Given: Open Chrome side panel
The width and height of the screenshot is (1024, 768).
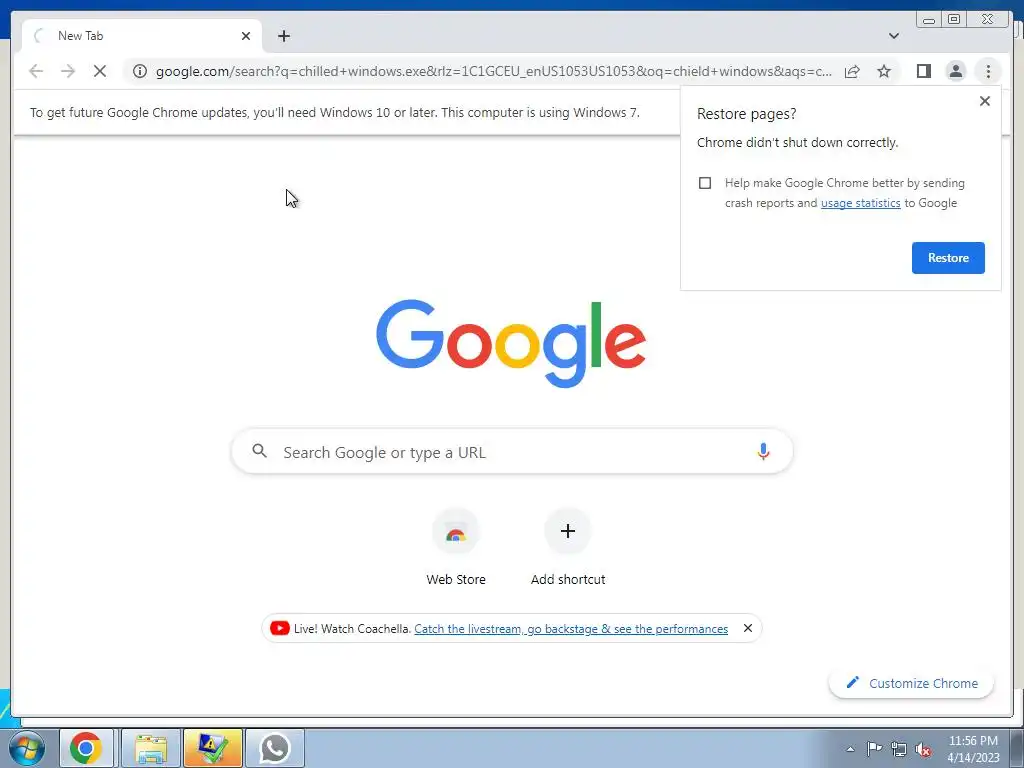Looking at the screenshot, I should (923, 71).
